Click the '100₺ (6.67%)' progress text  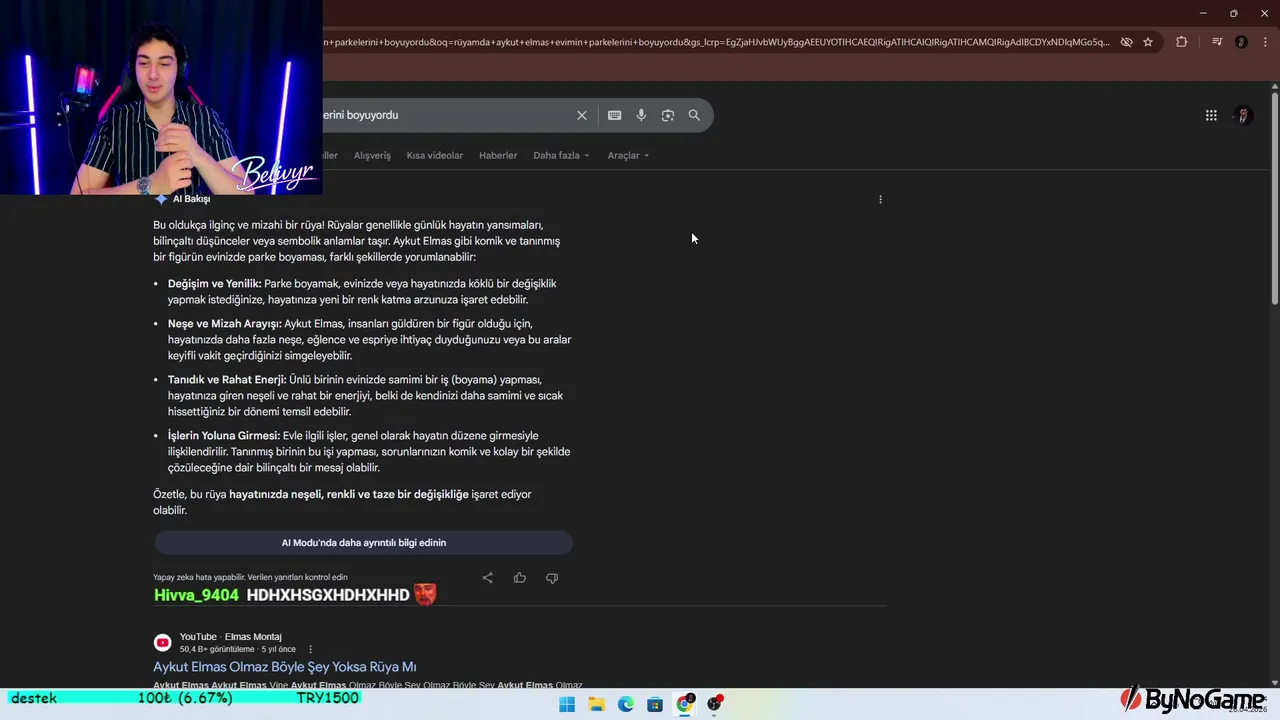pyautogui.click(x=185, y=698)
